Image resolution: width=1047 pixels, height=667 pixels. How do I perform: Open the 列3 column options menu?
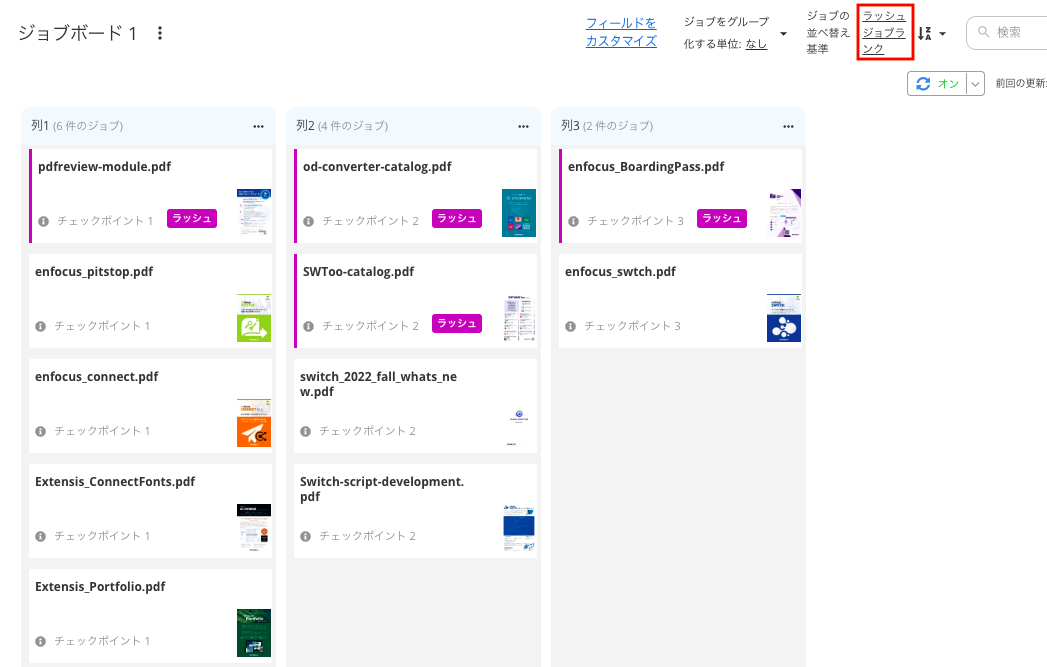coord(788,126)
